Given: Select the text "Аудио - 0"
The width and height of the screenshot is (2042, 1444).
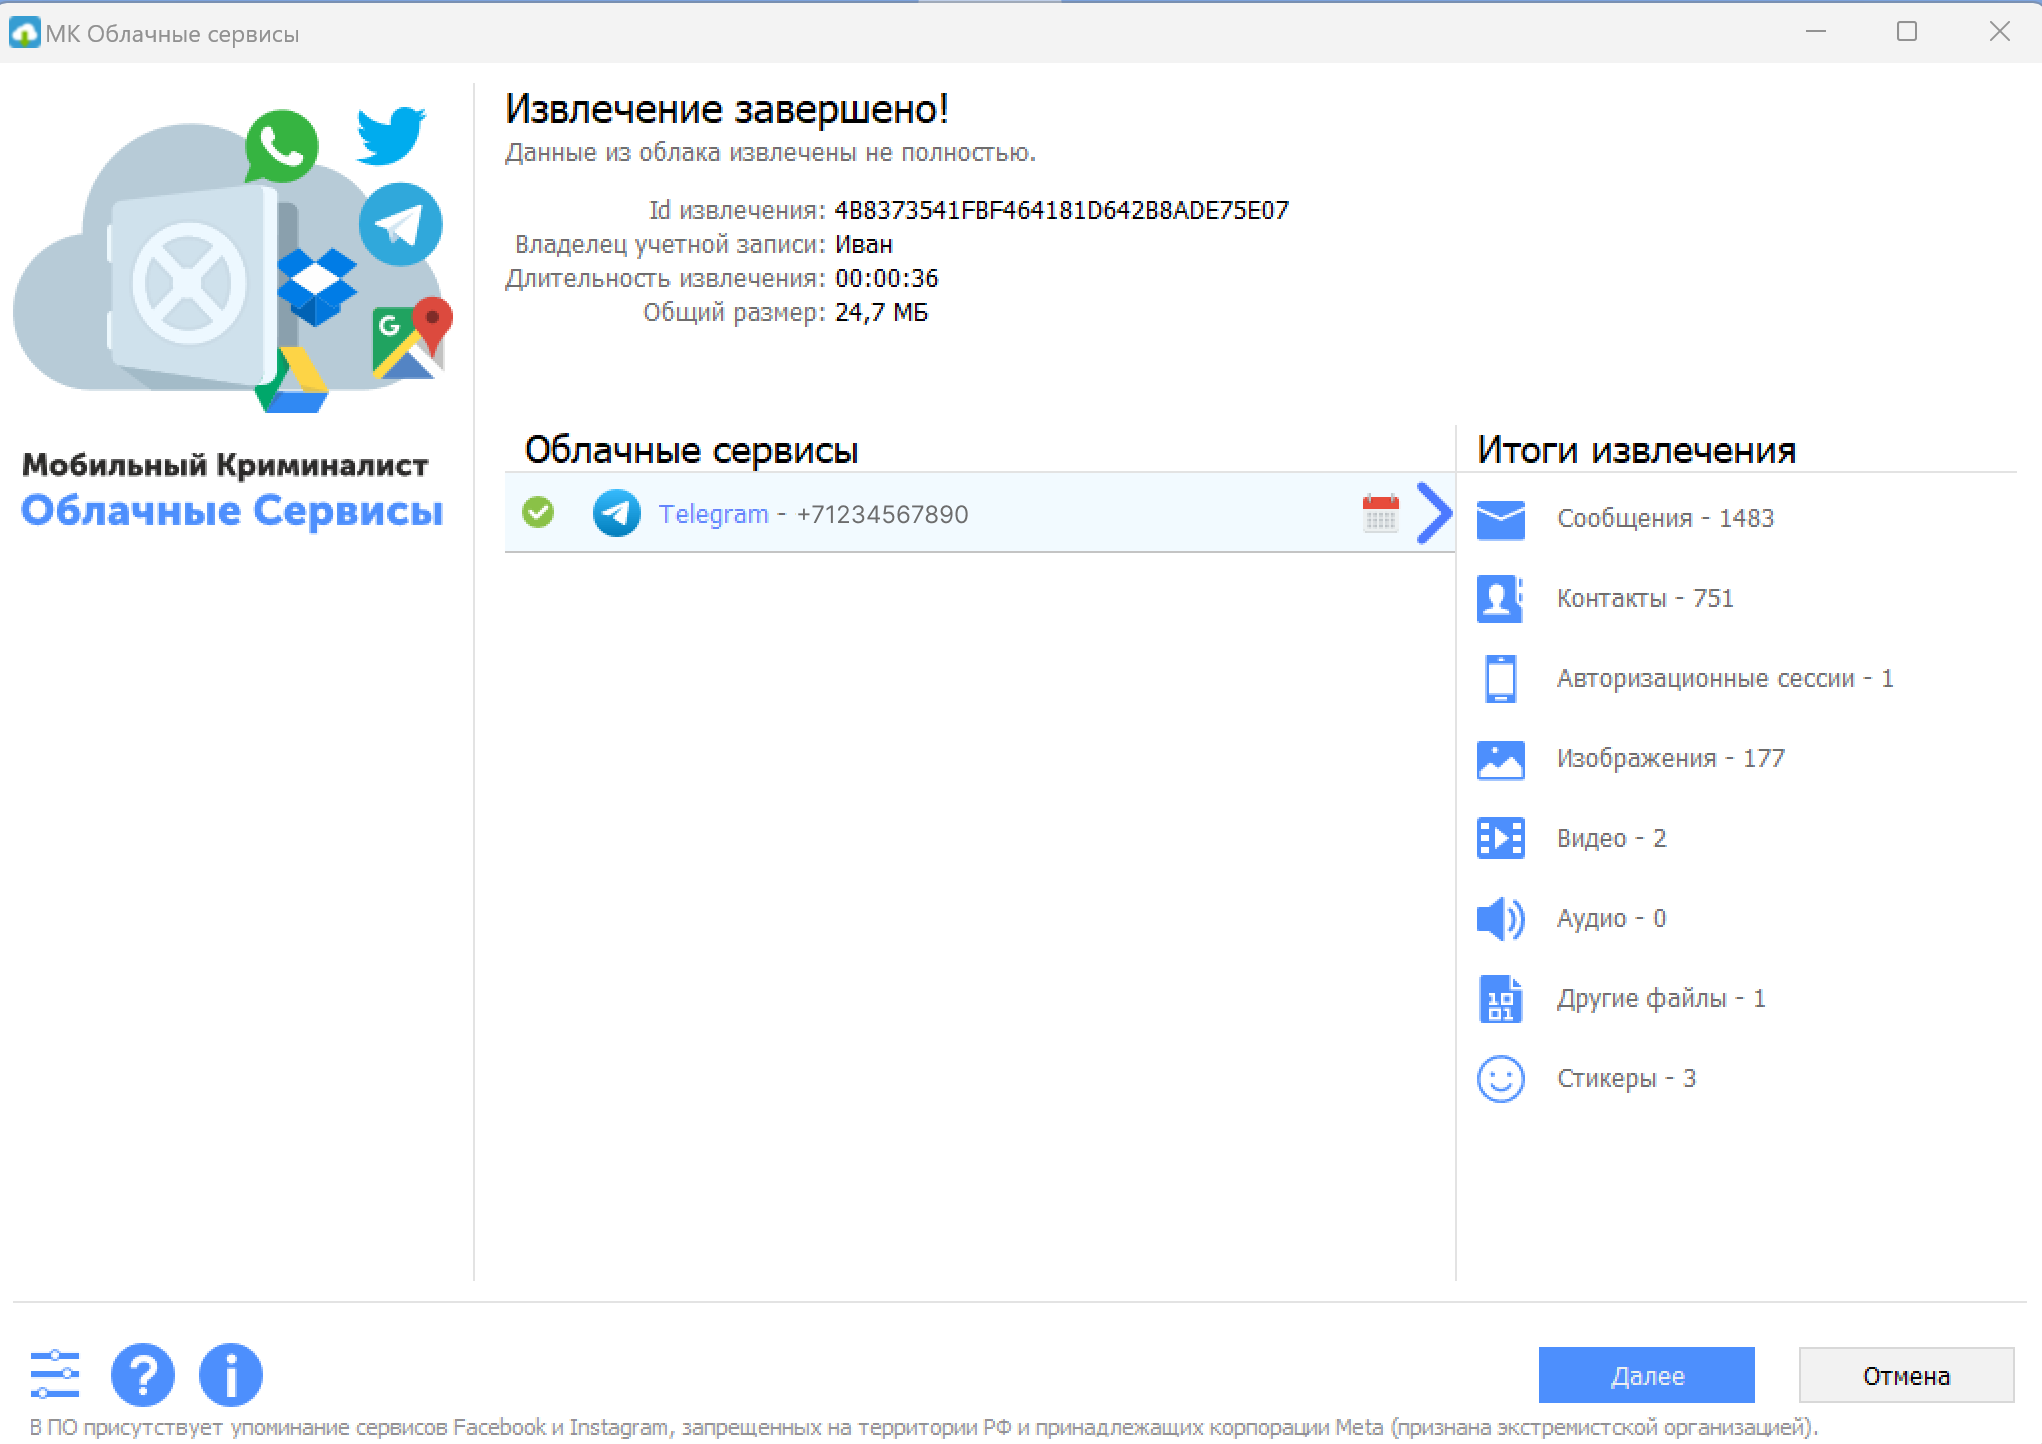Looking at the screenshot, I should (x=1611, y=918).
